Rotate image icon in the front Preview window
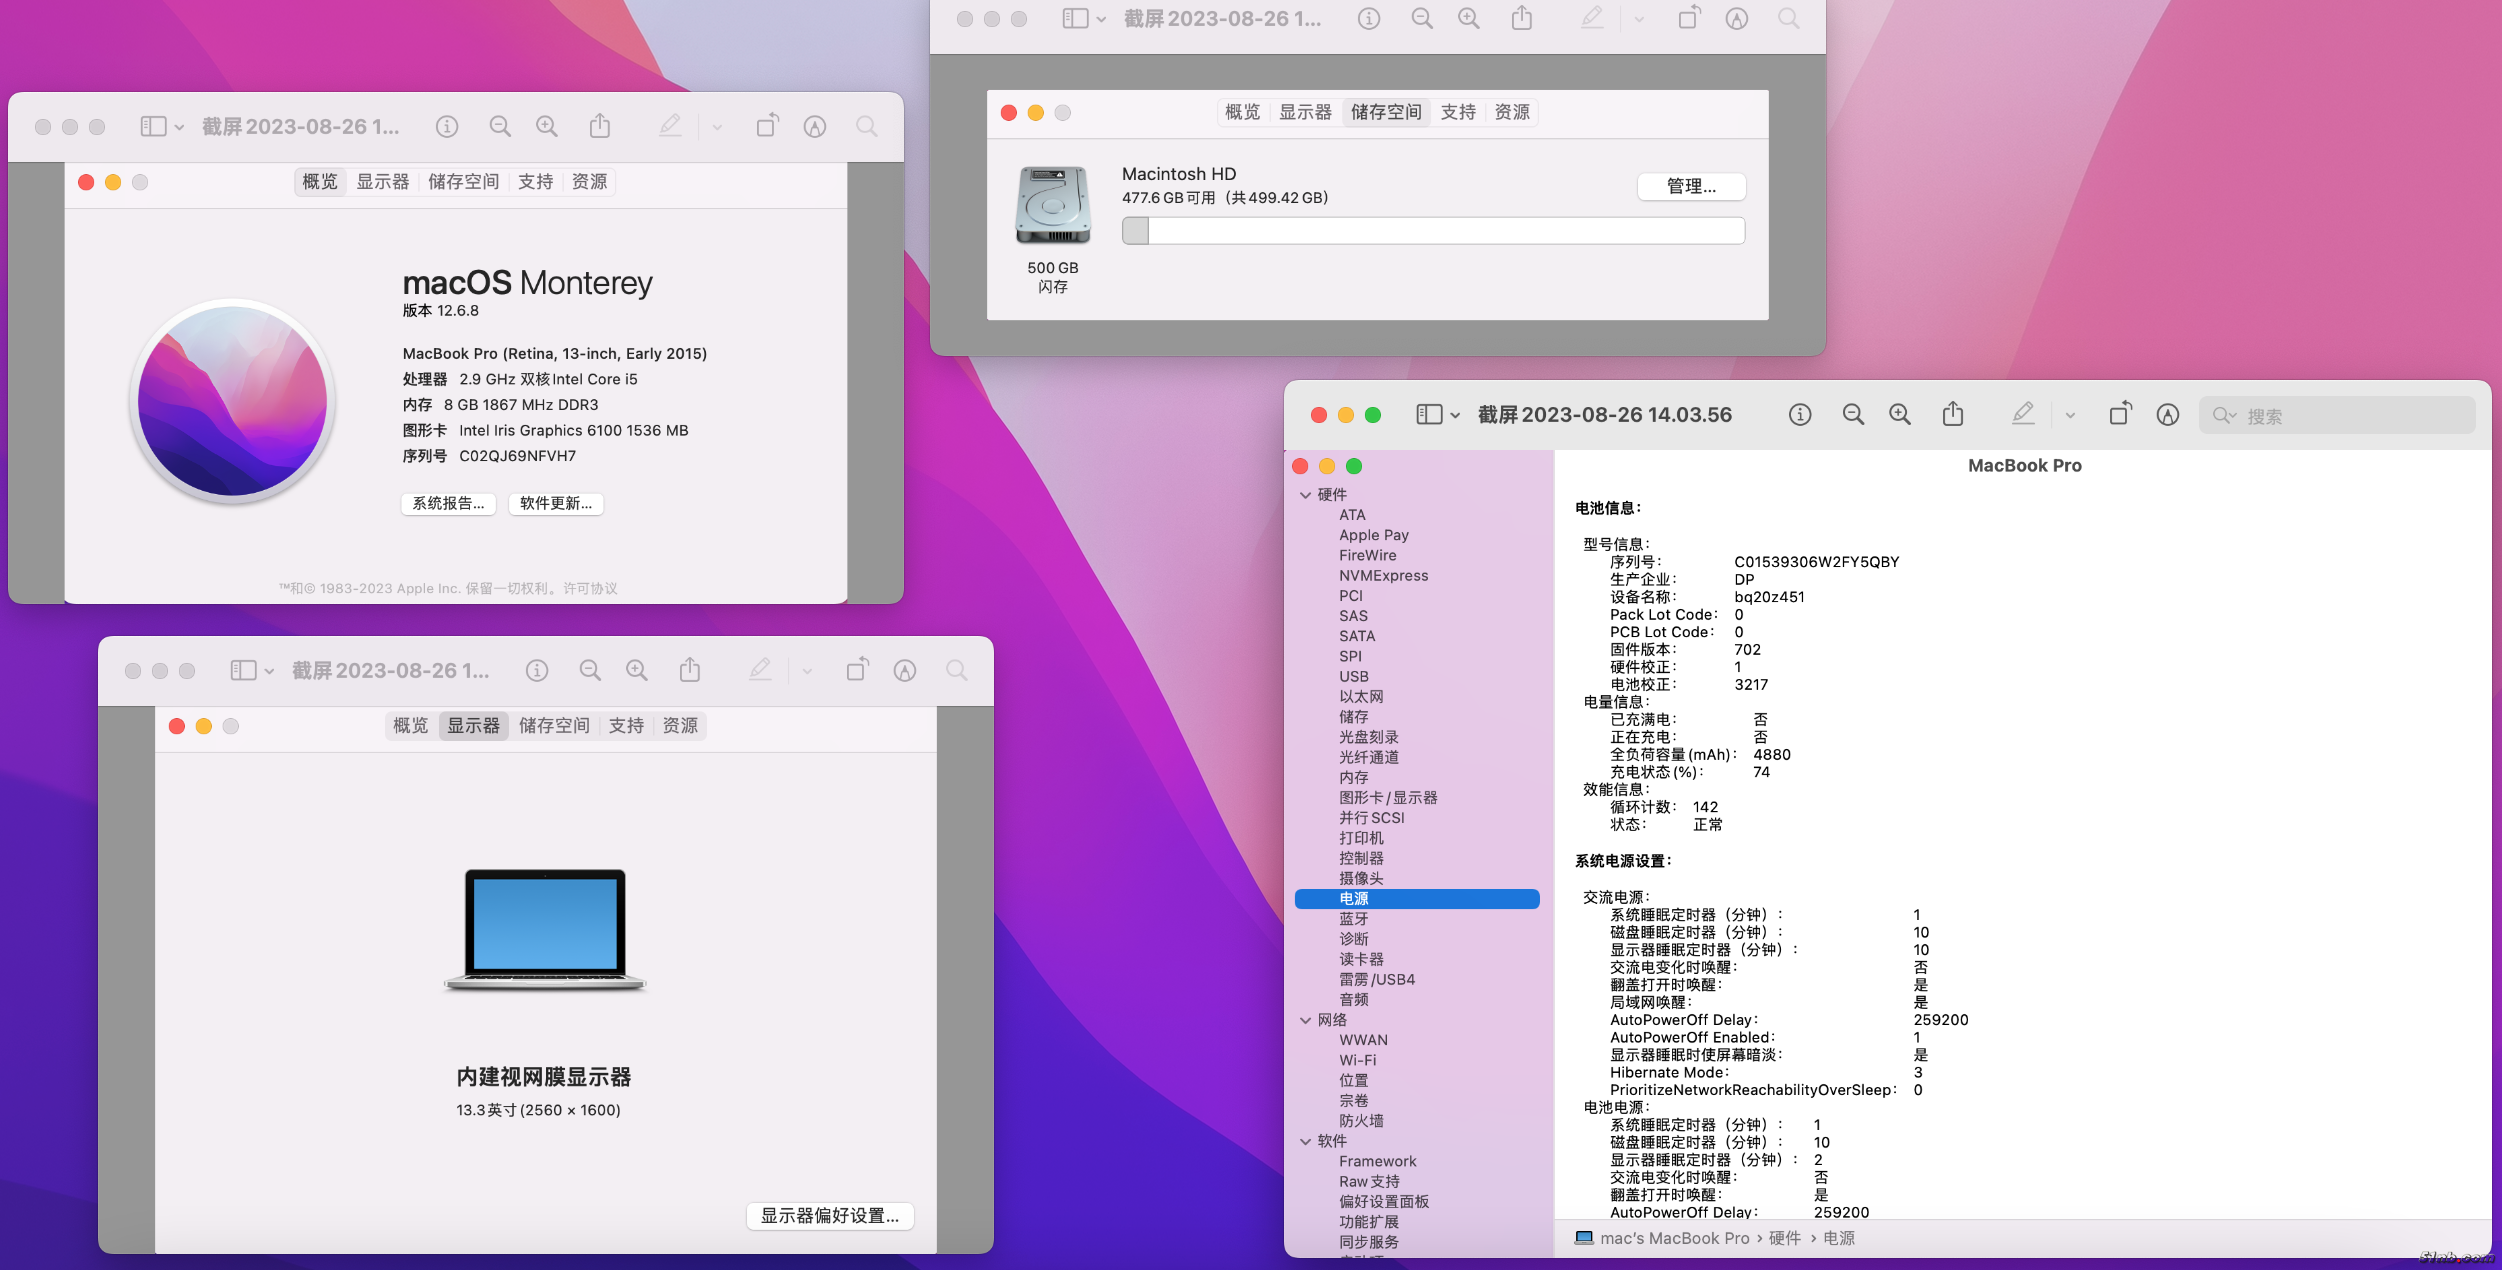 point(2120,414)
